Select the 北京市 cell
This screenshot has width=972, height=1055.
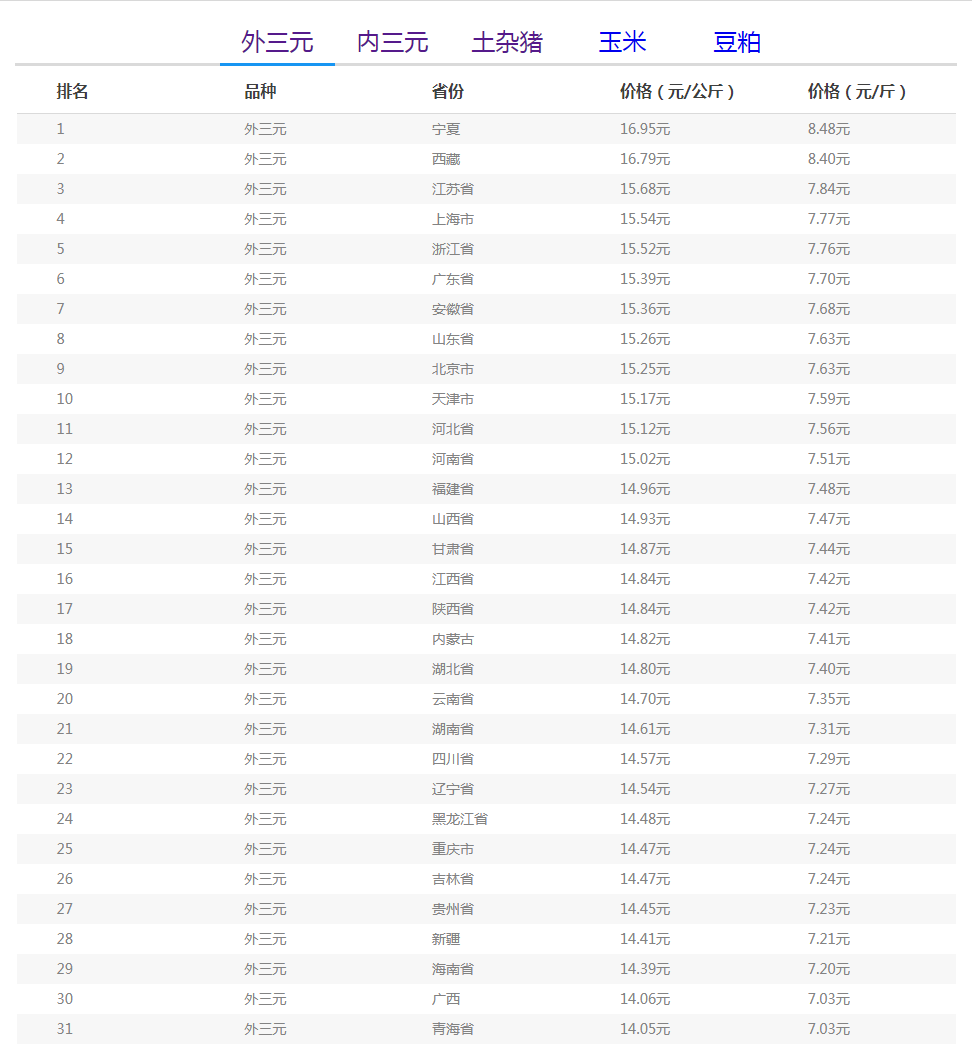click(453, 369)
